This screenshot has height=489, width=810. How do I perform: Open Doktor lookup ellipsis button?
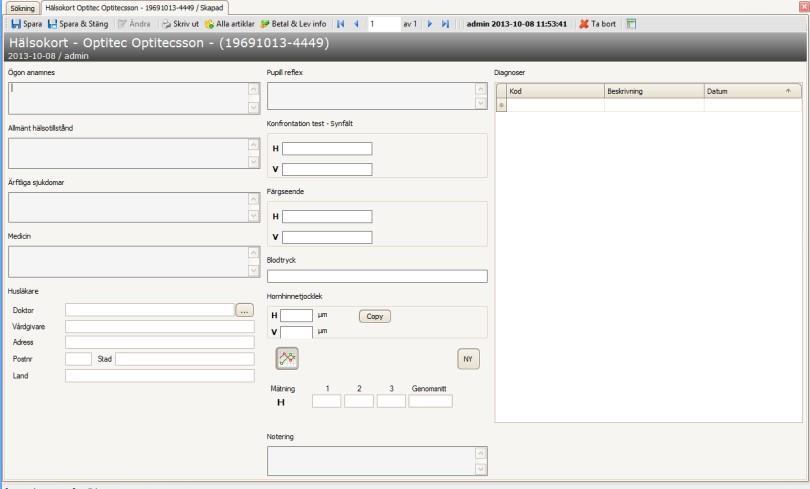pyautogui.click(x=244, y=310)
